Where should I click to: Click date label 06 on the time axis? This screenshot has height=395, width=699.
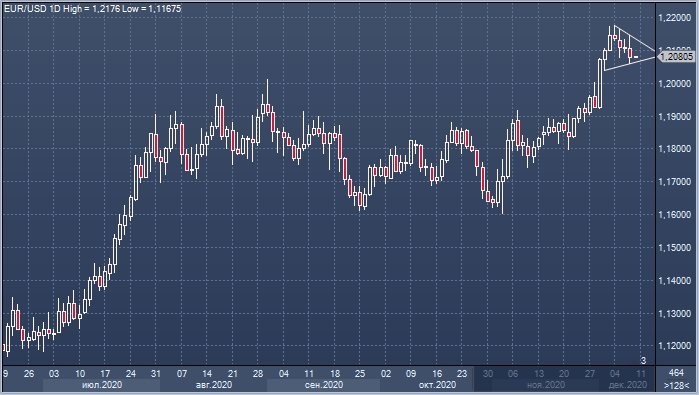(513, 374)
